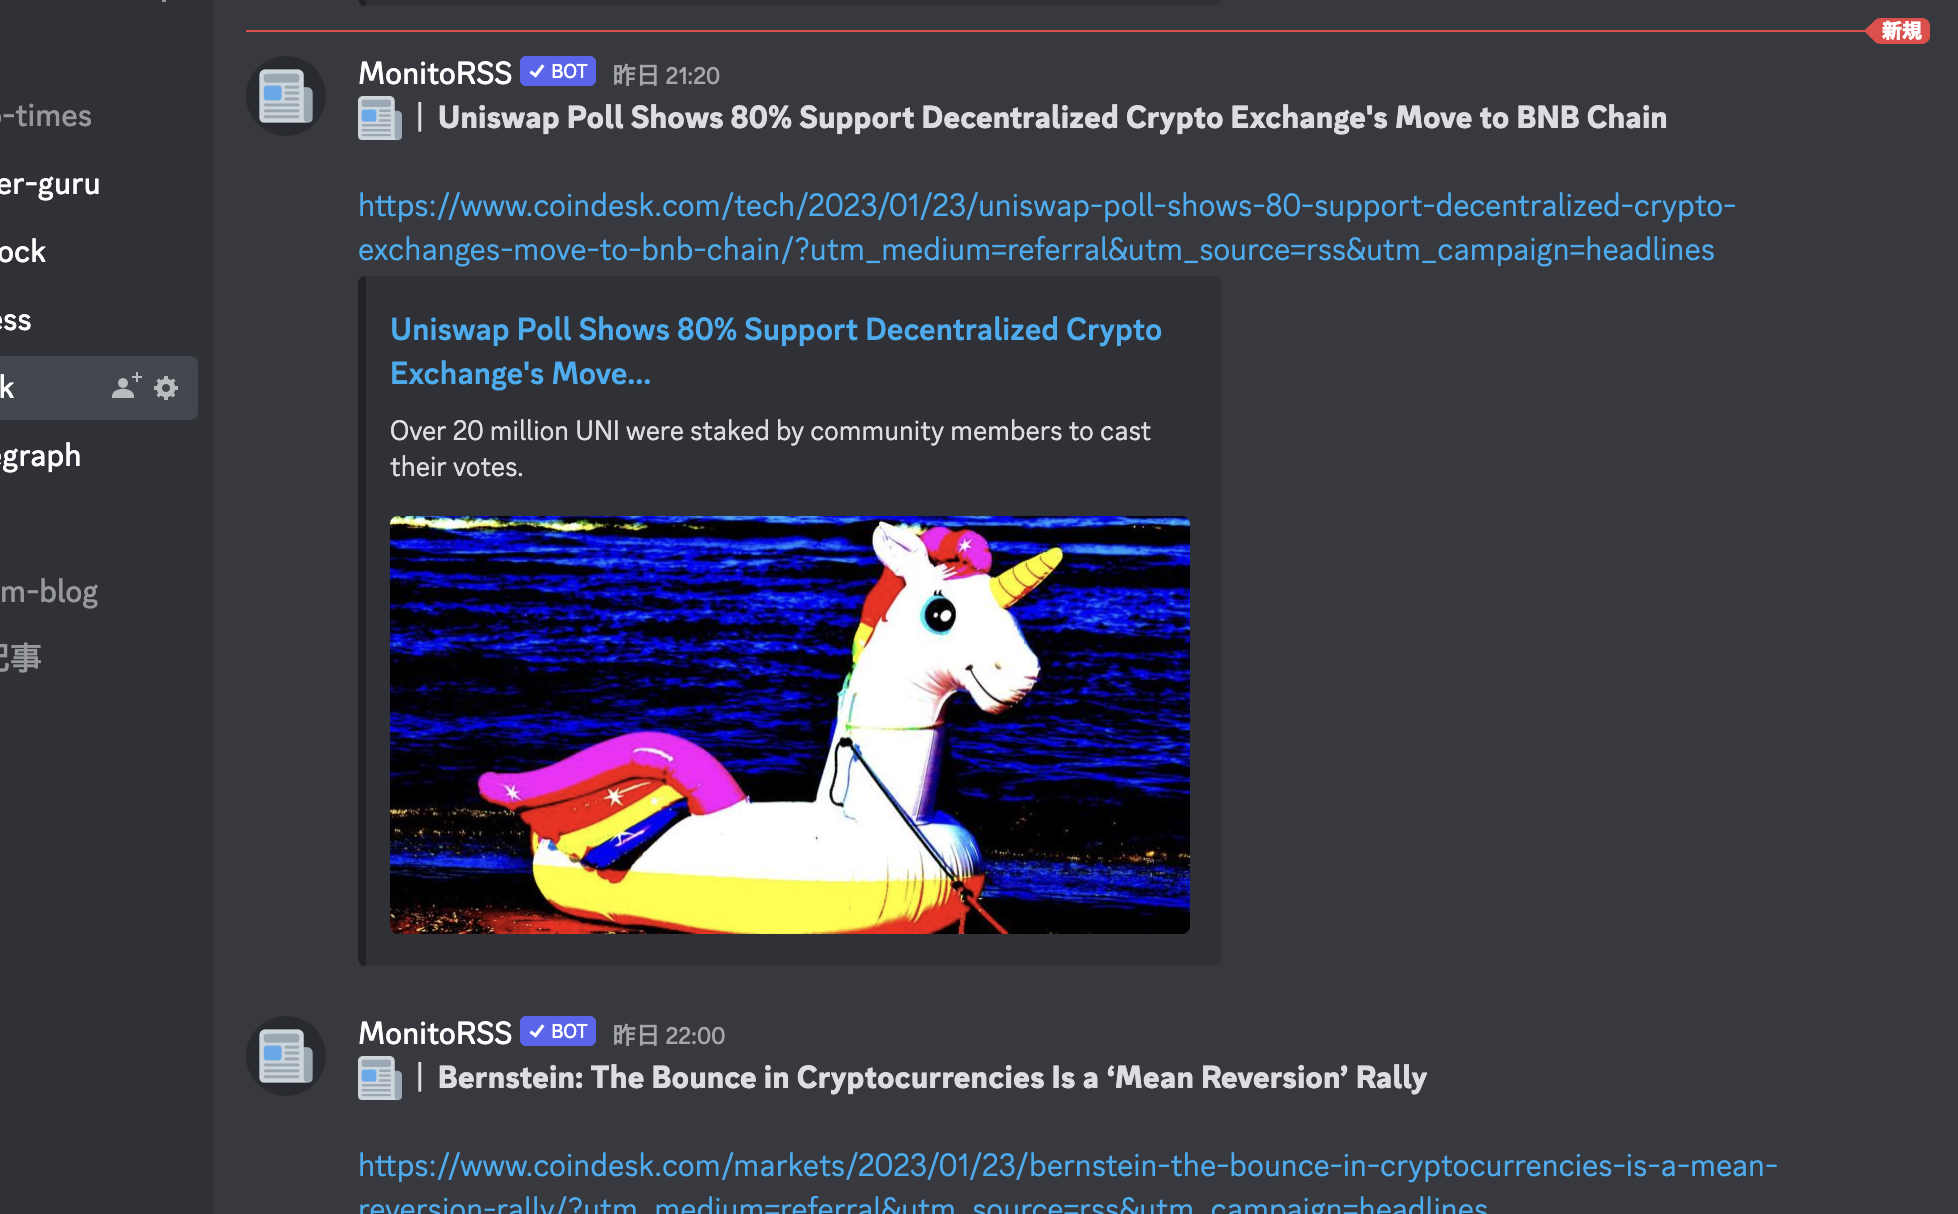Click newspaper emoji beside the Uniswap headline

click(x=380, y=118)
